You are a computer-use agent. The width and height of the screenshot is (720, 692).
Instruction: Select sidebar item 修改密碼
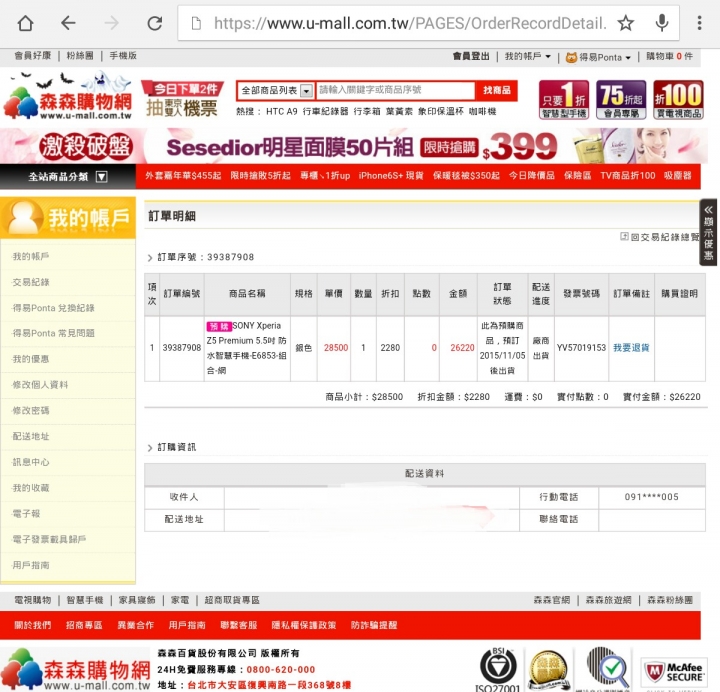31,411
